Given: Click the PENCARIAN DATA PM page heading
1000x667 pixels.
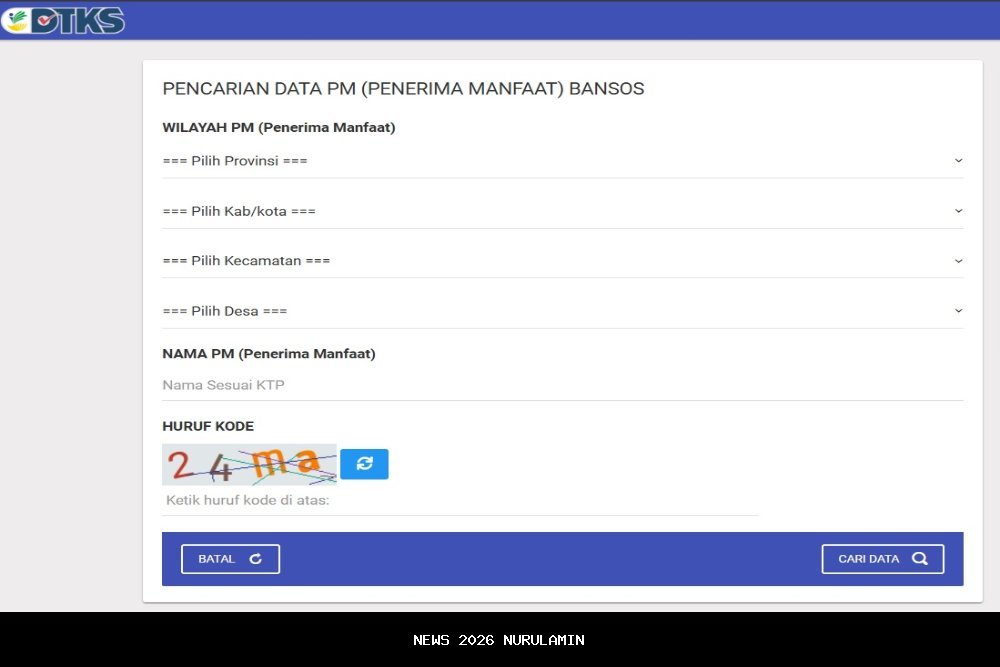Looking at the screenshot, I should click(x=403, y=88).
